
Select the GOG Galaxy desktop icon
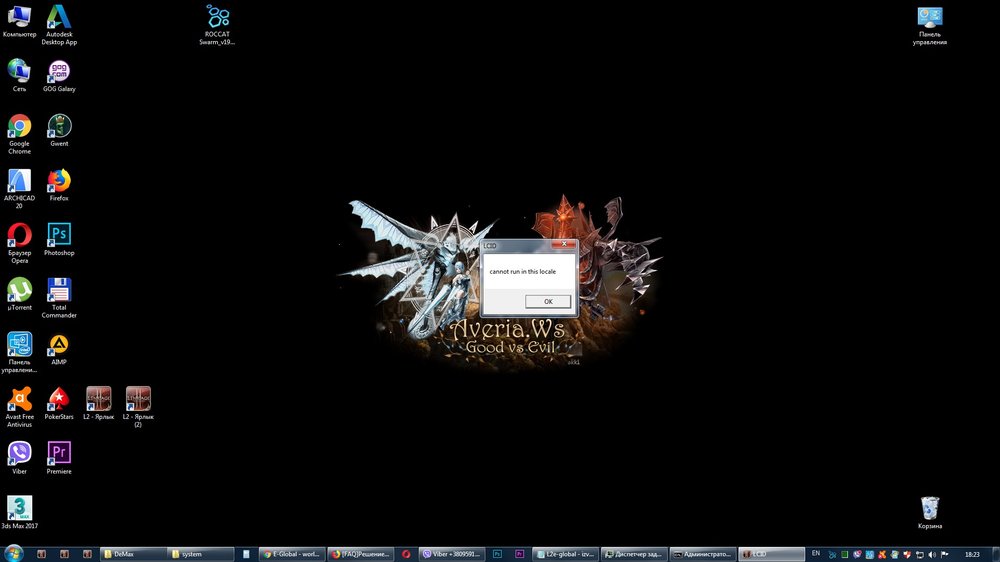click(x=59, y=72)
